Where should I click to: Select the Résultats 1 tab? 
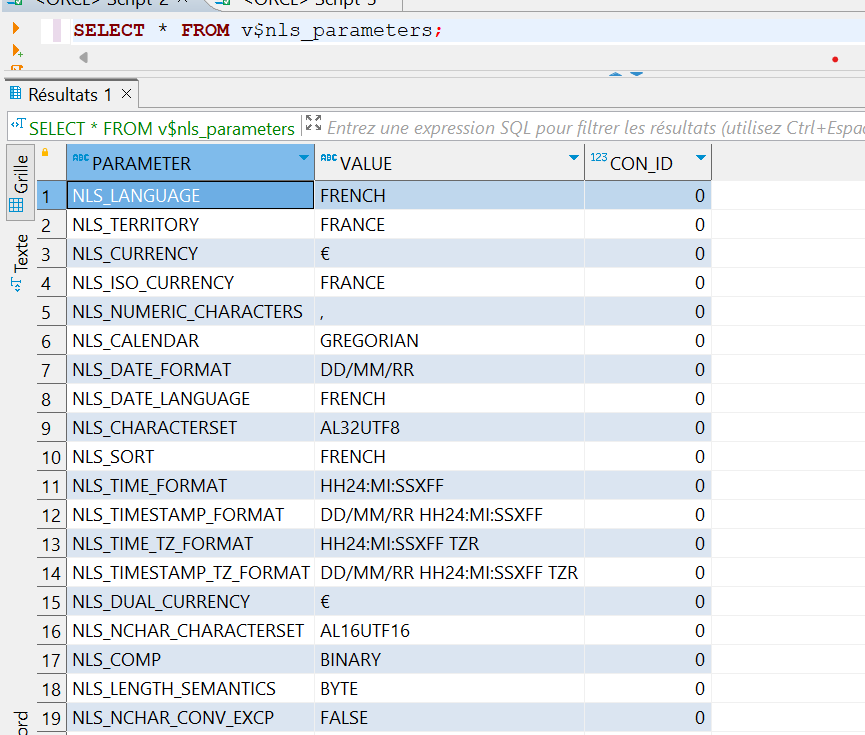[x=68, y=95]
